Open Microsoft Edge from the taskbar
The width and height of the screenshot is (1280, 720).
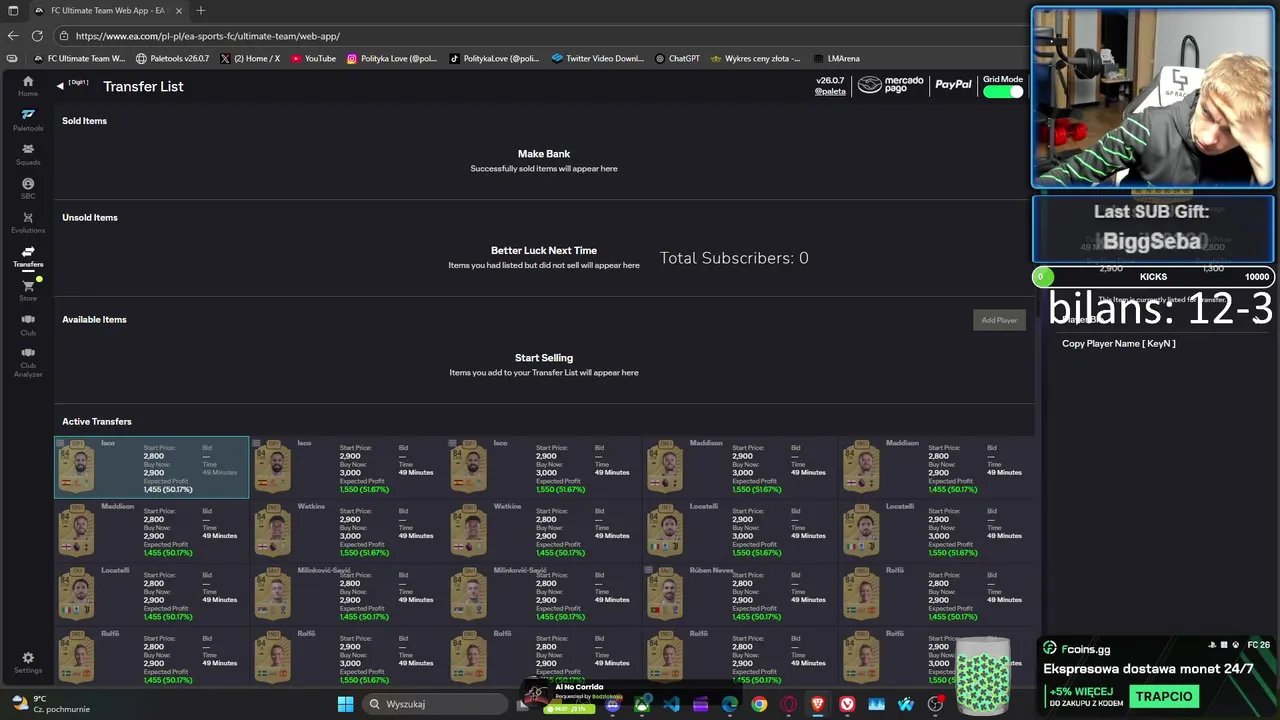pyautogui.click(x=729, y=704)
